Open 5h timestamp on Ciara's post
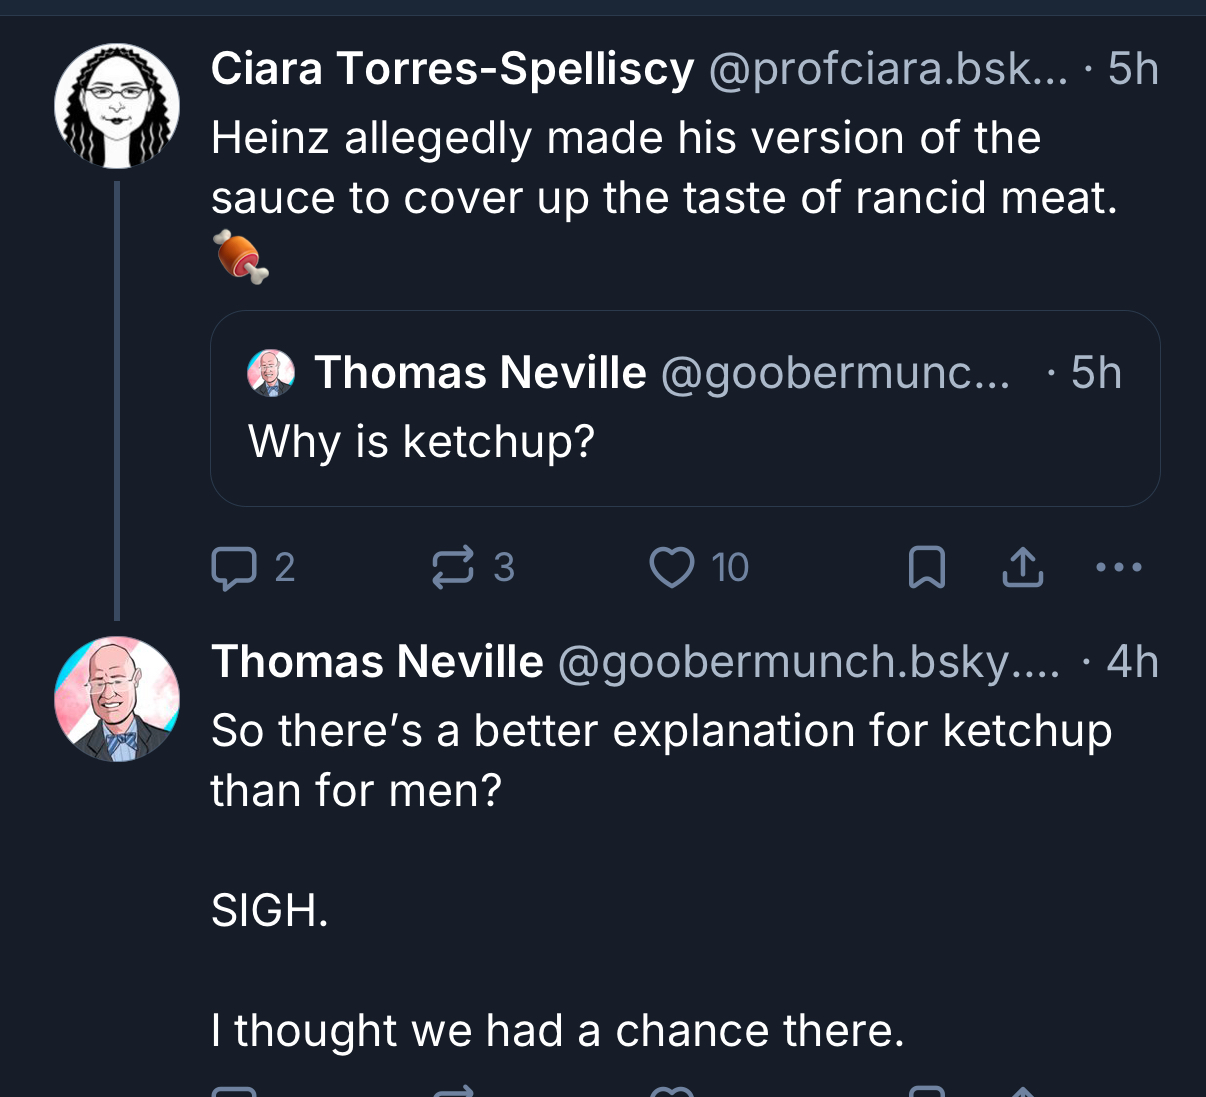 click(x=1133, y=69)
